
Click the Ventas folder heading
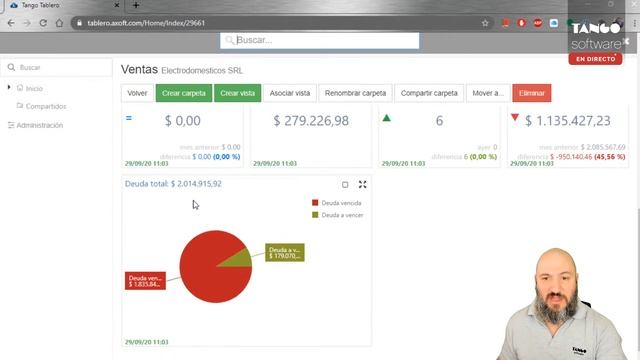pos(139,69)
